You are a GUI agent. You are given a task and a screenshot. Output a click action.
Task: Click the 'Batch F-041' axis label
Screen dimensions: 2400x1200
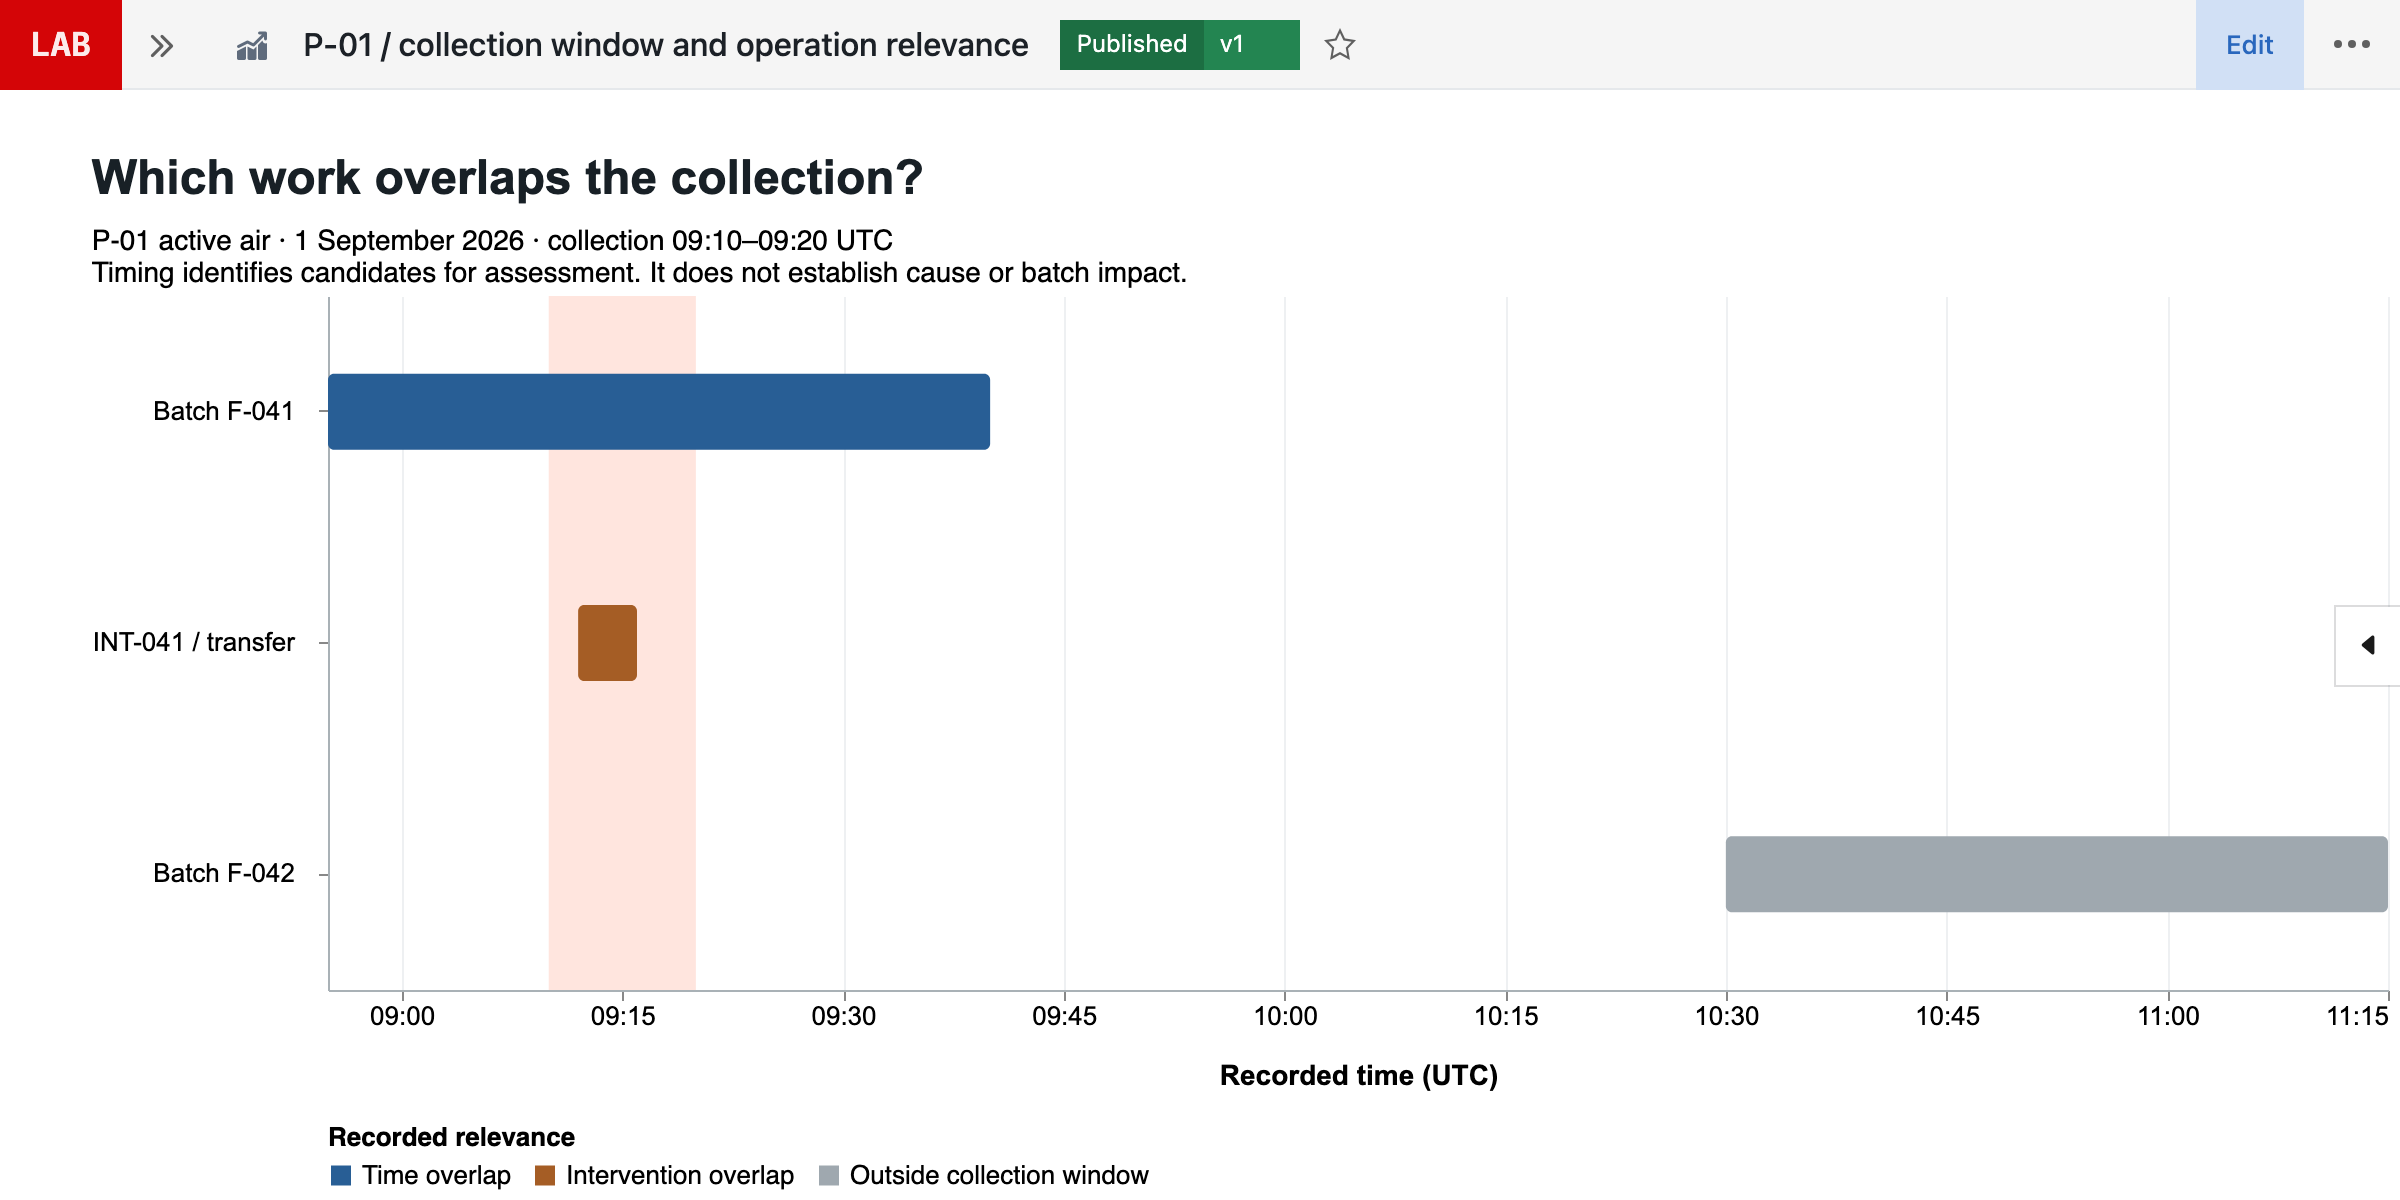coord(224,411)
